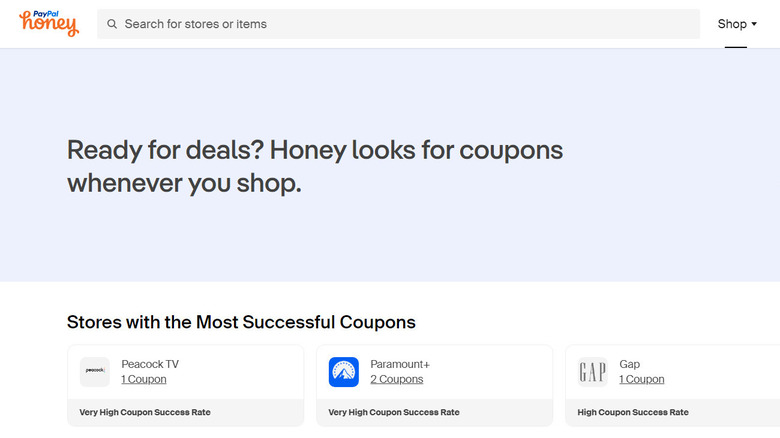Image resolution: width=780 pixels, height=438 pixels.
Task: Open Paramount+ '2 Coupons' link
Action: tap(397, 380)
